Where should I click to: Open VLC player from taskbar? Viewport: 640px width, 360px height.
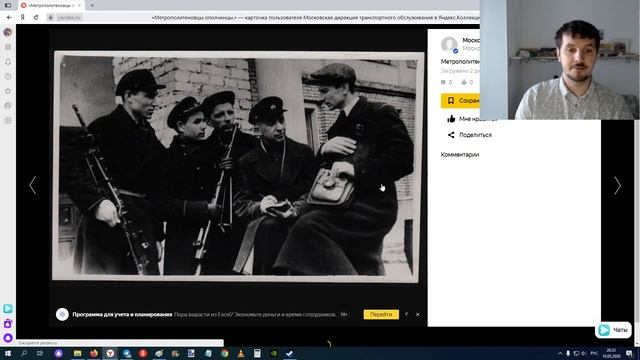(241, 353)
